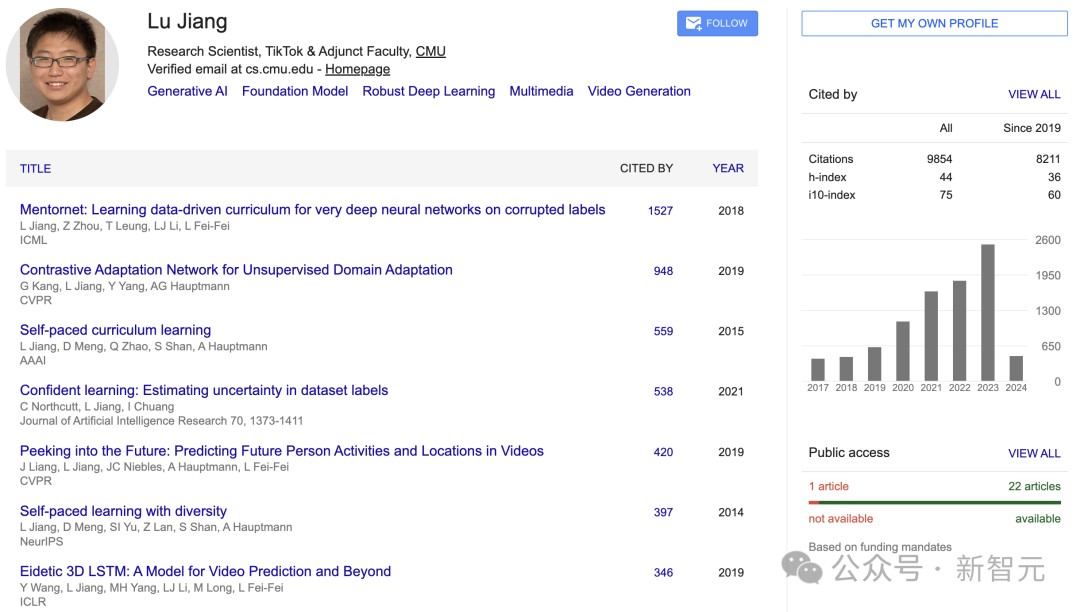The image size is (1080, 612).
Task: Click Lu Jiang's profile photo
Action: click(62, 65)
